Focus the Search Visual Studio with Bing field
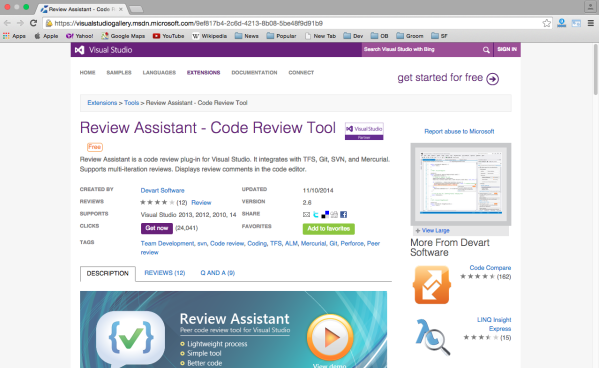The height and width of the screenshot is (368, 599). coord(422,50)
